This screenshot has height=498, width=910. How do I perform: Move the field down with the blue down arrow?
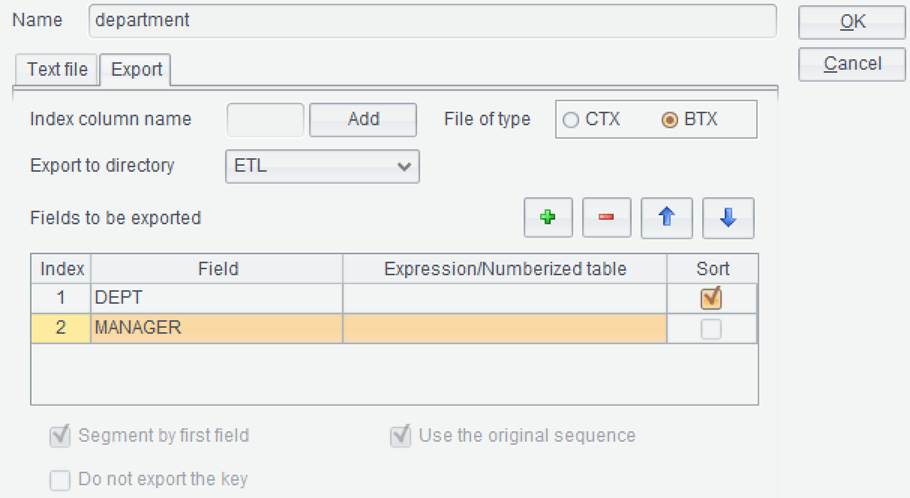tap(728, 218)
